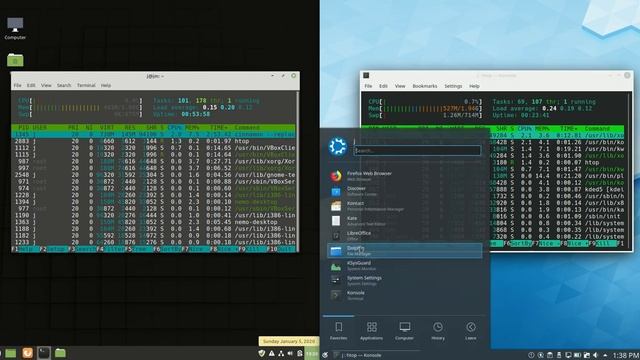Image resolution: width=640 pixels, height=360 pixels.
Task: Open Firefox from Mint panel
Action: 27,353
